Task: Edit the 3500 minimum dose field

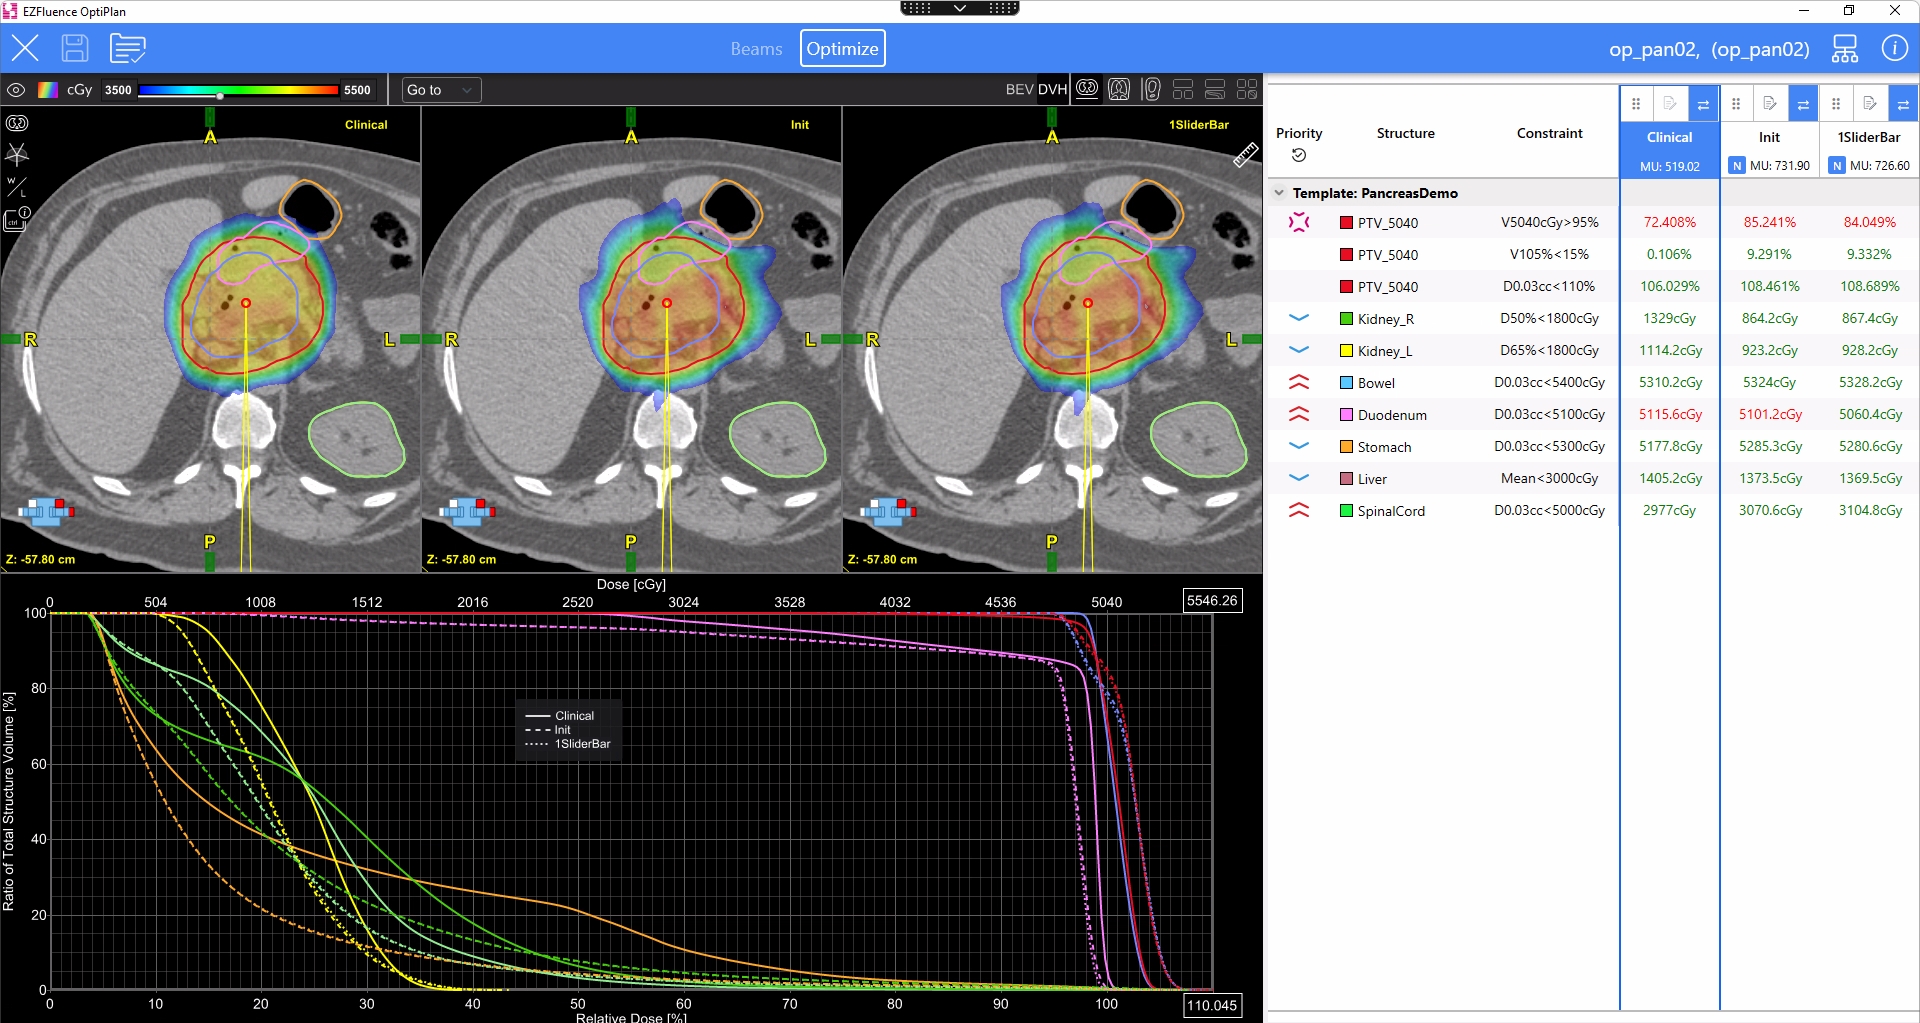Action: tap(118, 90)
